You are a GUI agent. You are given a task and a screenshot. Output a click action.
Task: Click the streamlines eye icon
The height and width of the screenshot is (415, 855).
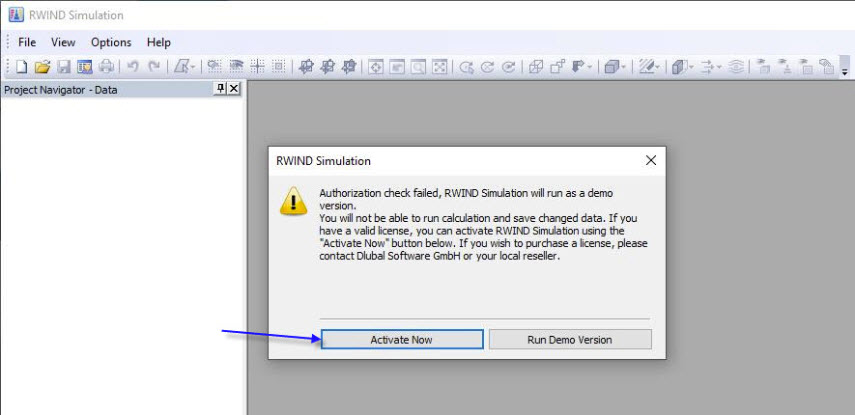point(736,67)
